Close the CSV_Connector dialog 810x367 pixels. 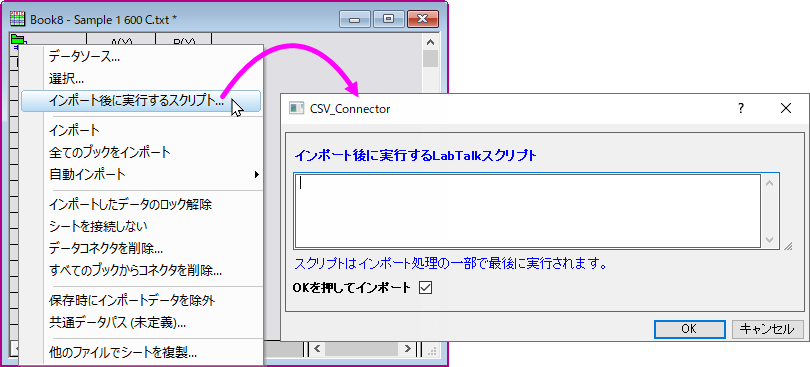786,109
